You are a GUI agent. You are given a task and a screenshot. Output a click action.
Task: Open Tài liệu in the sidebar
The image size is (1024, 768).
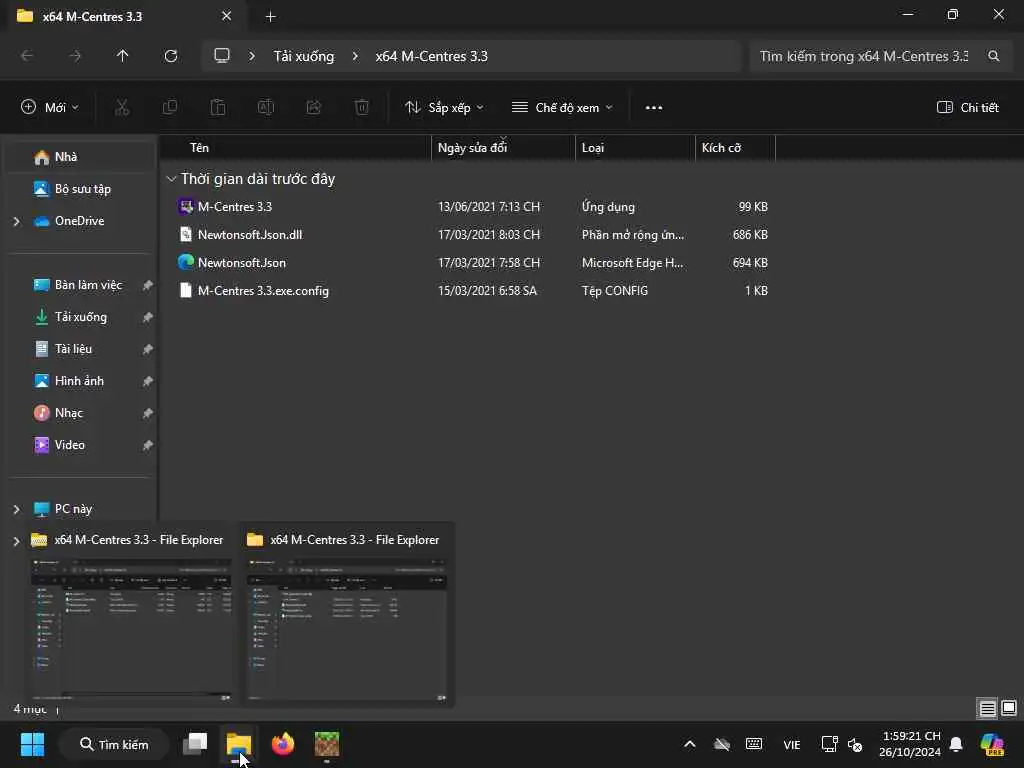click(81, 349)
